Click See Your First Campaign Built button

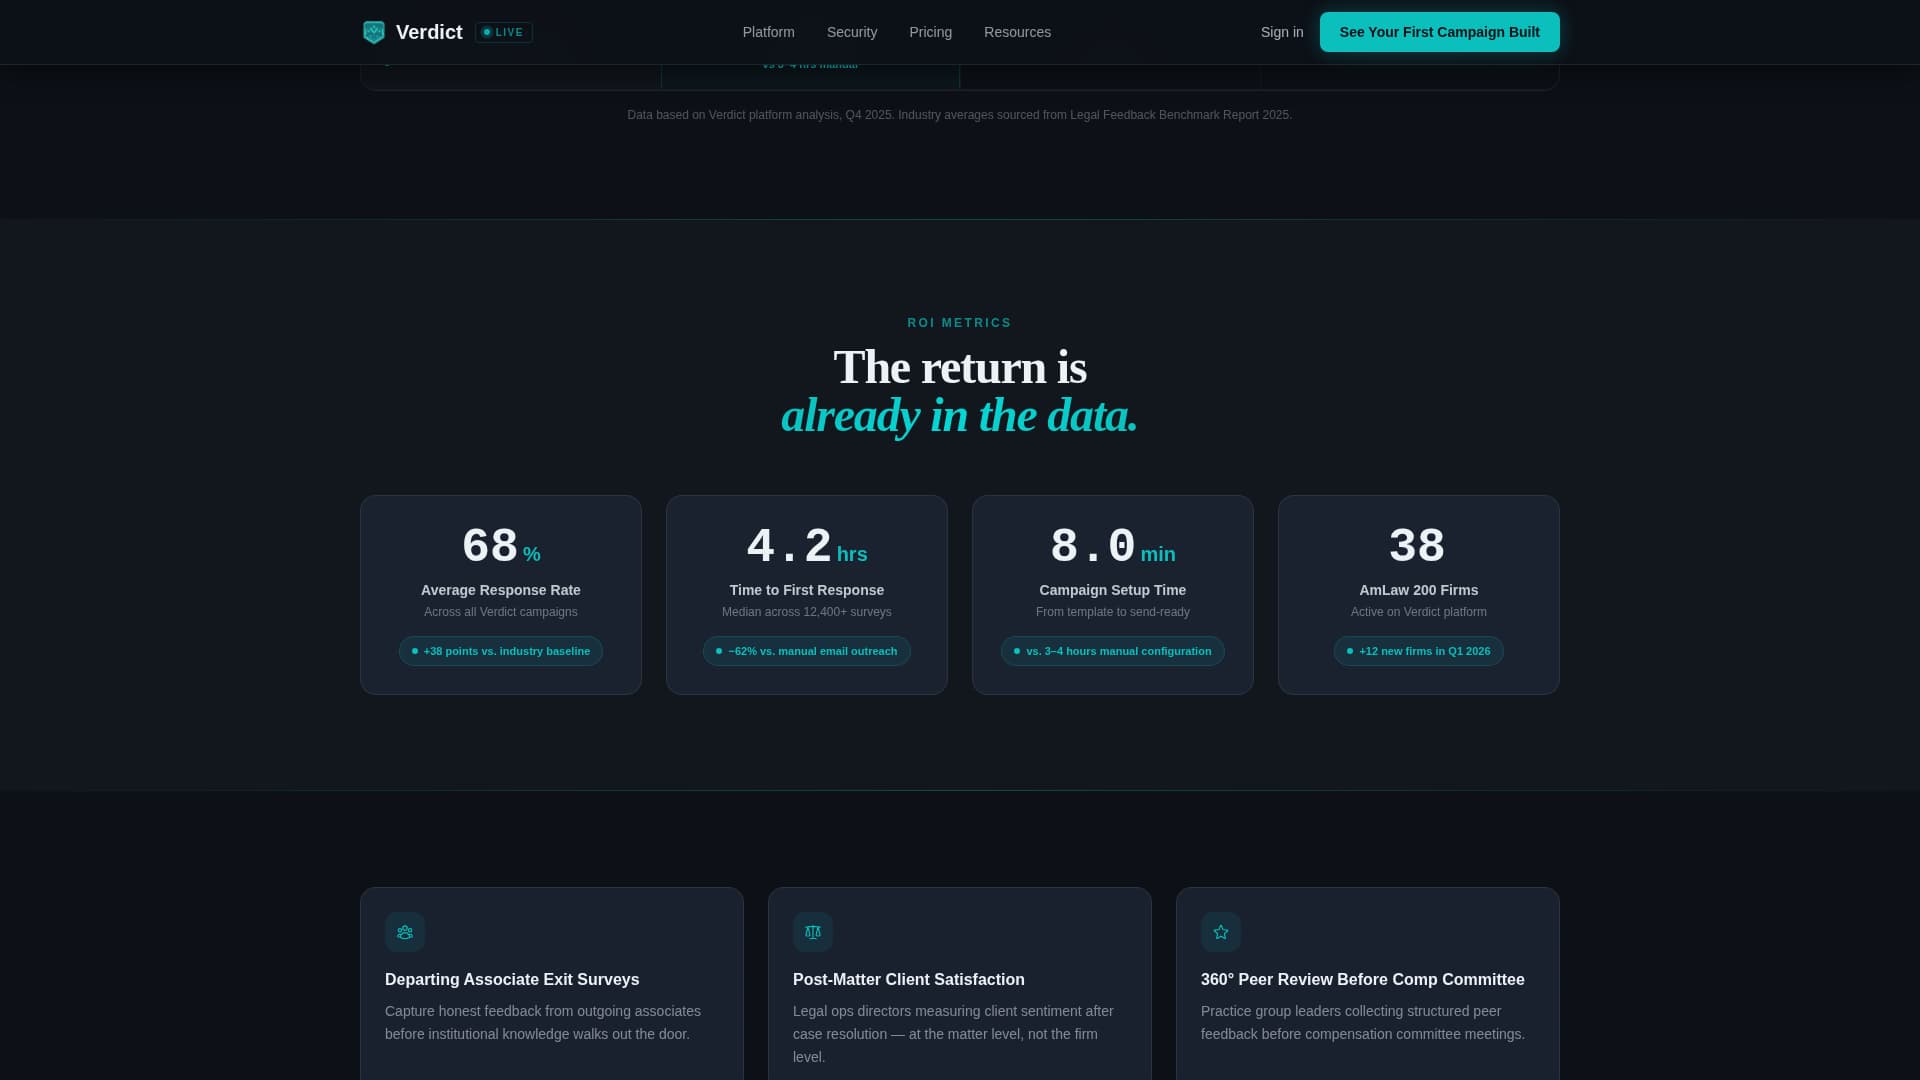point(1439,32)
